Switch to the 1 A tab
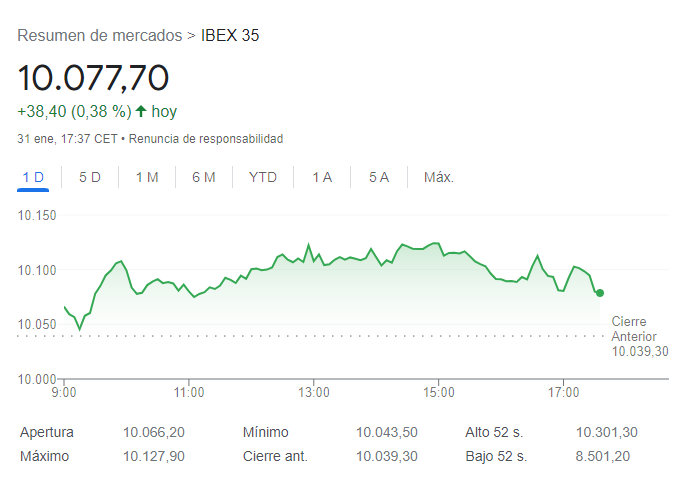Screen dimensions: 694x477 pos(322,177)
